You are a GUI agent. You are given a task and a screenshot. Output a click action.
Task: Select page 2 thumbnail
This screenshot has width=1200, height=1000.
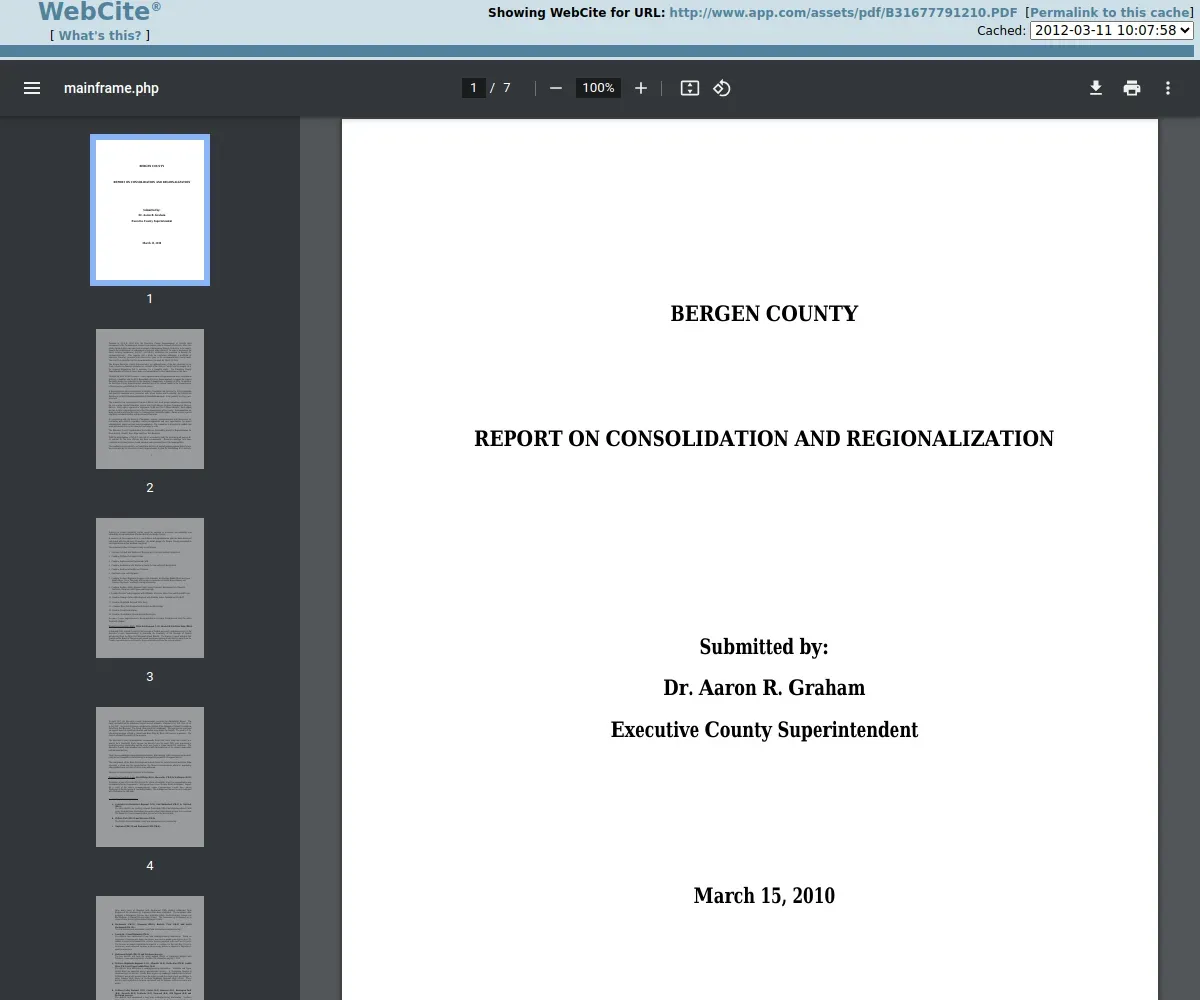150,399
